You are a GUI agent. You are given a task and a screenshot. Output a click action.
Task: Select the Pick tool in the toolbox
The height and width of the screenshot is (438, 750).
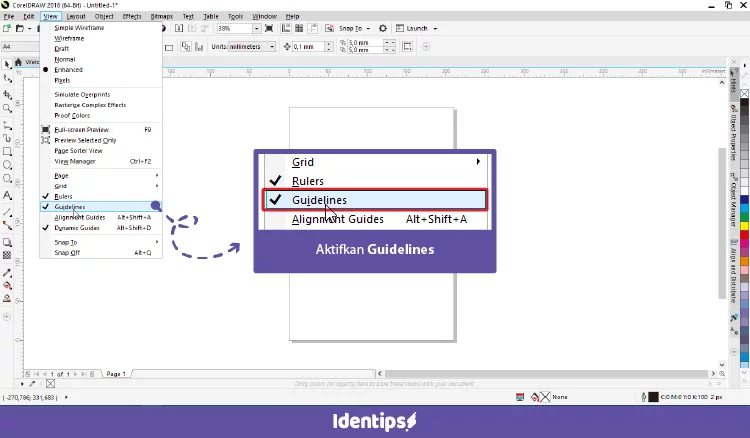[x=7, y=64]
